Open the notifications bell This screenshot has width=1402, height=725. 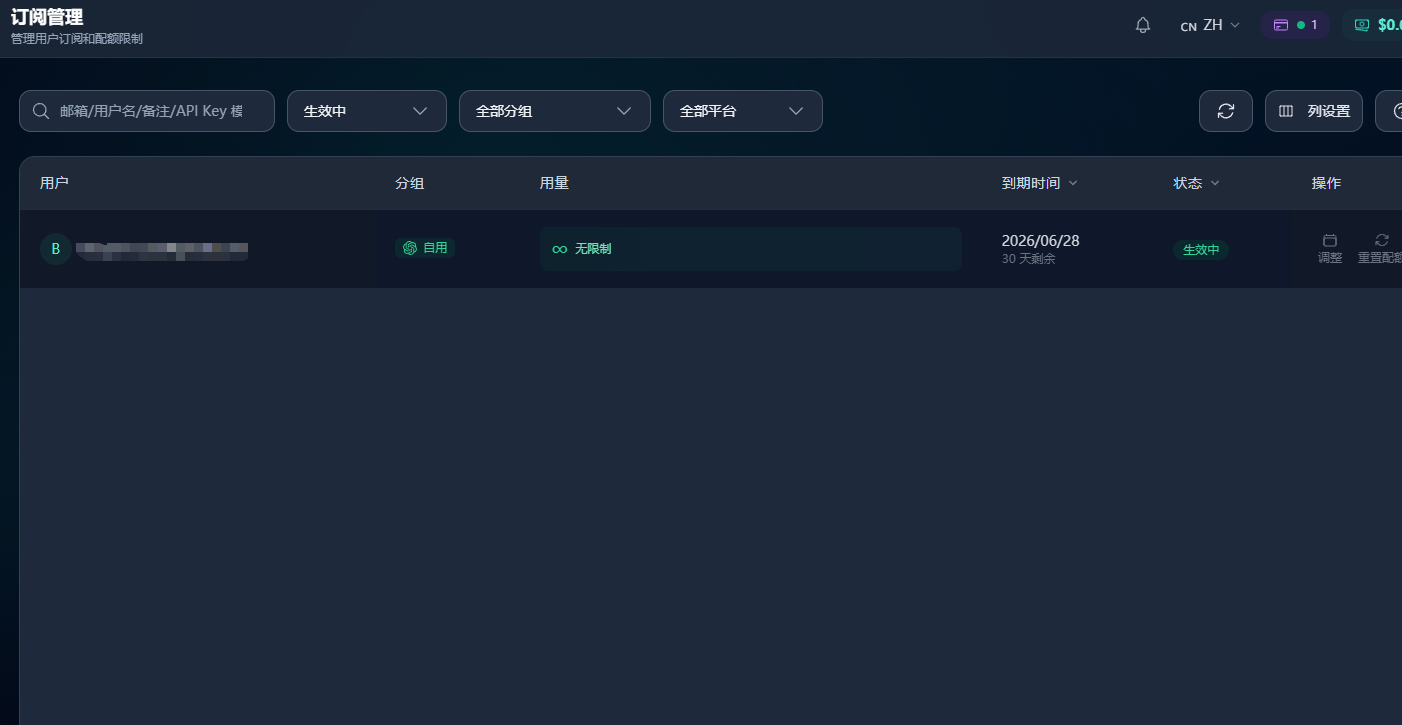pos(1143,25)
